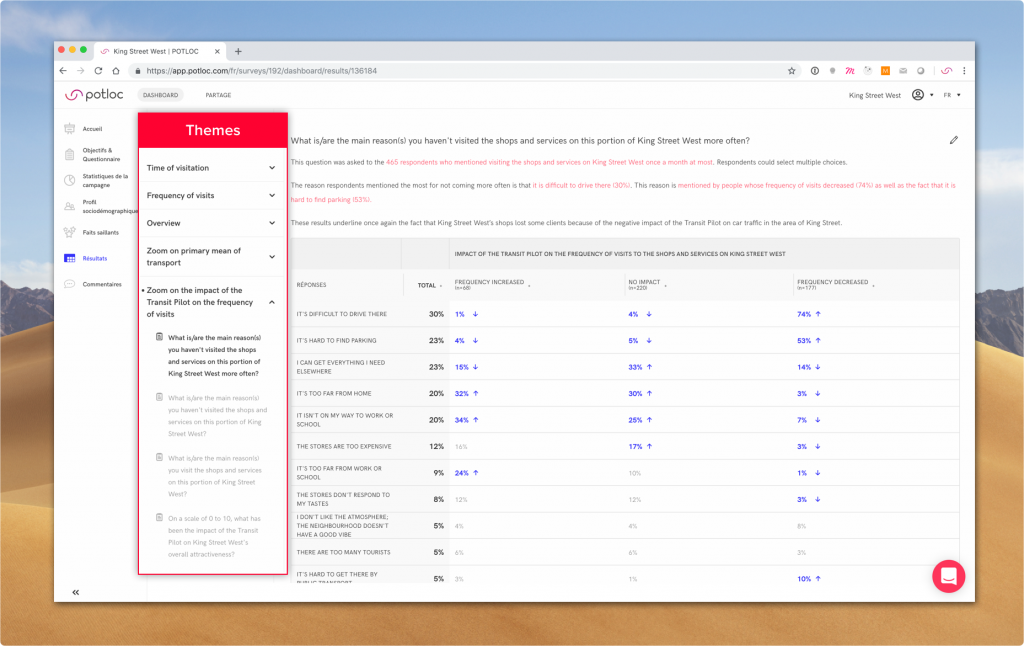
Task: Open the FR language dropdown
Action: coord(952,95)
